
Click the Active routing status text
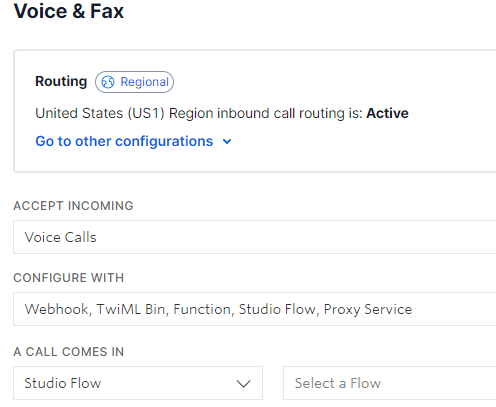[387, 113]
